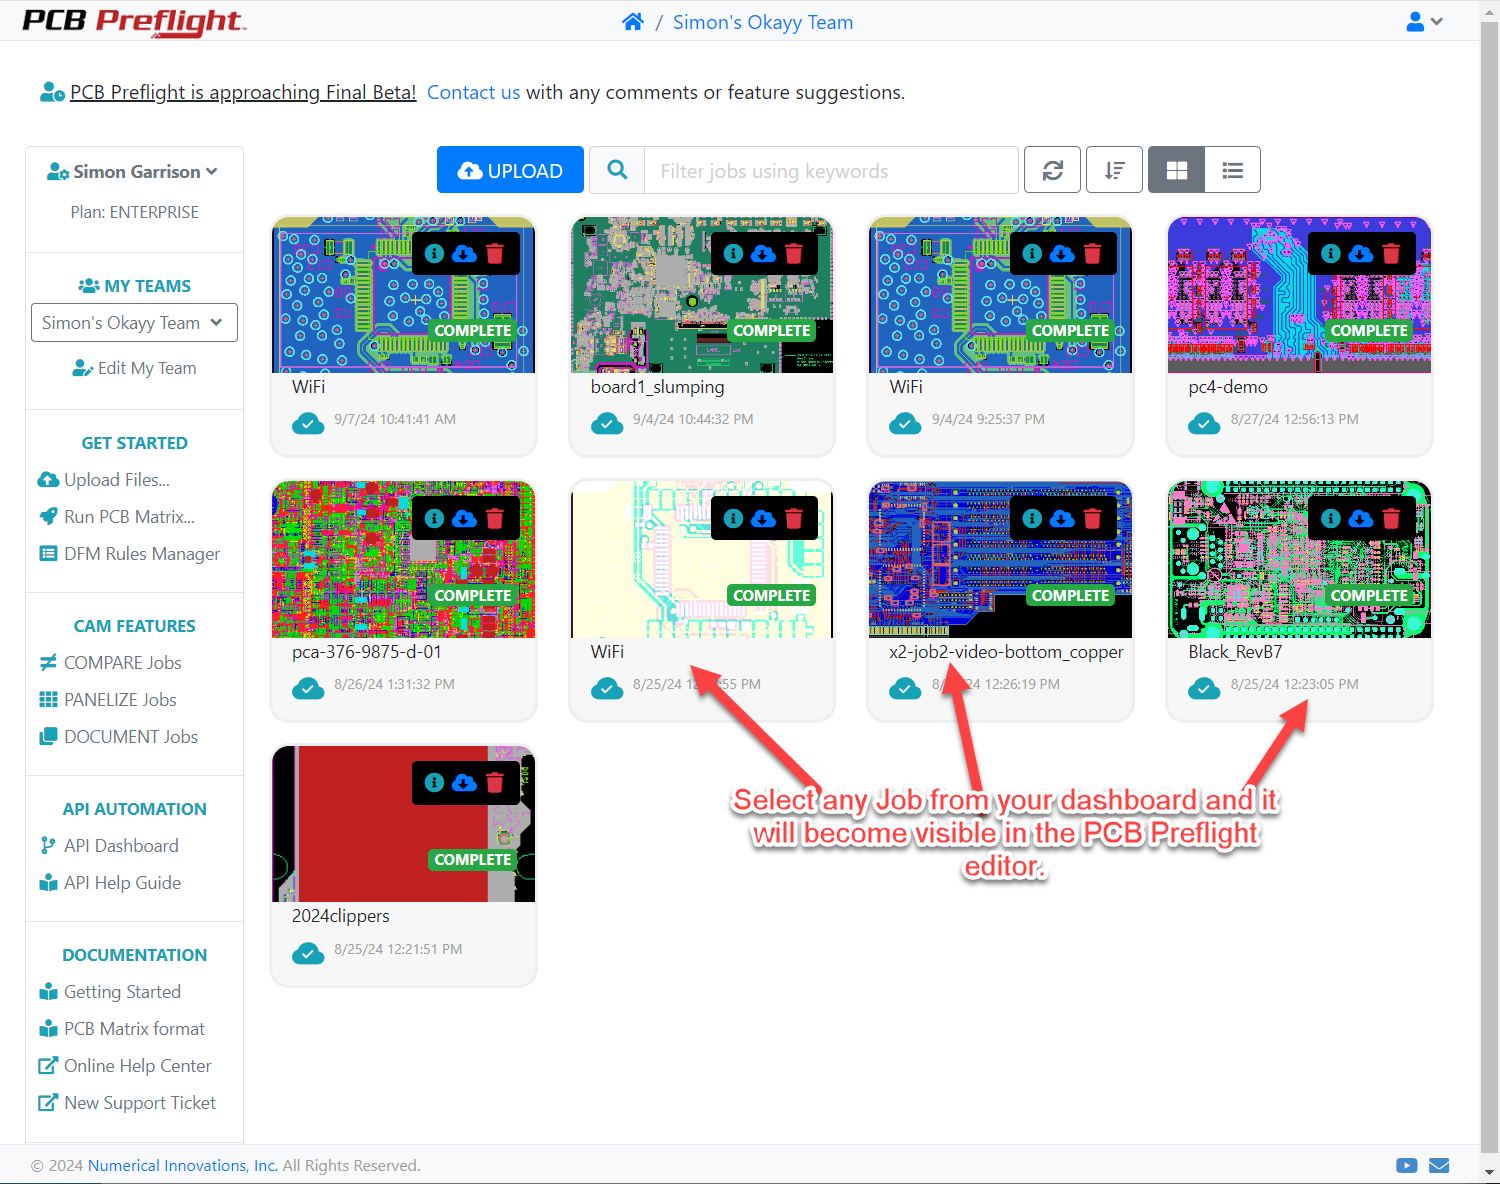Viewport: 1500px width, 1184px height.
Task: Open the board1_slumping job thumbnail
Action: coord(702,295)
